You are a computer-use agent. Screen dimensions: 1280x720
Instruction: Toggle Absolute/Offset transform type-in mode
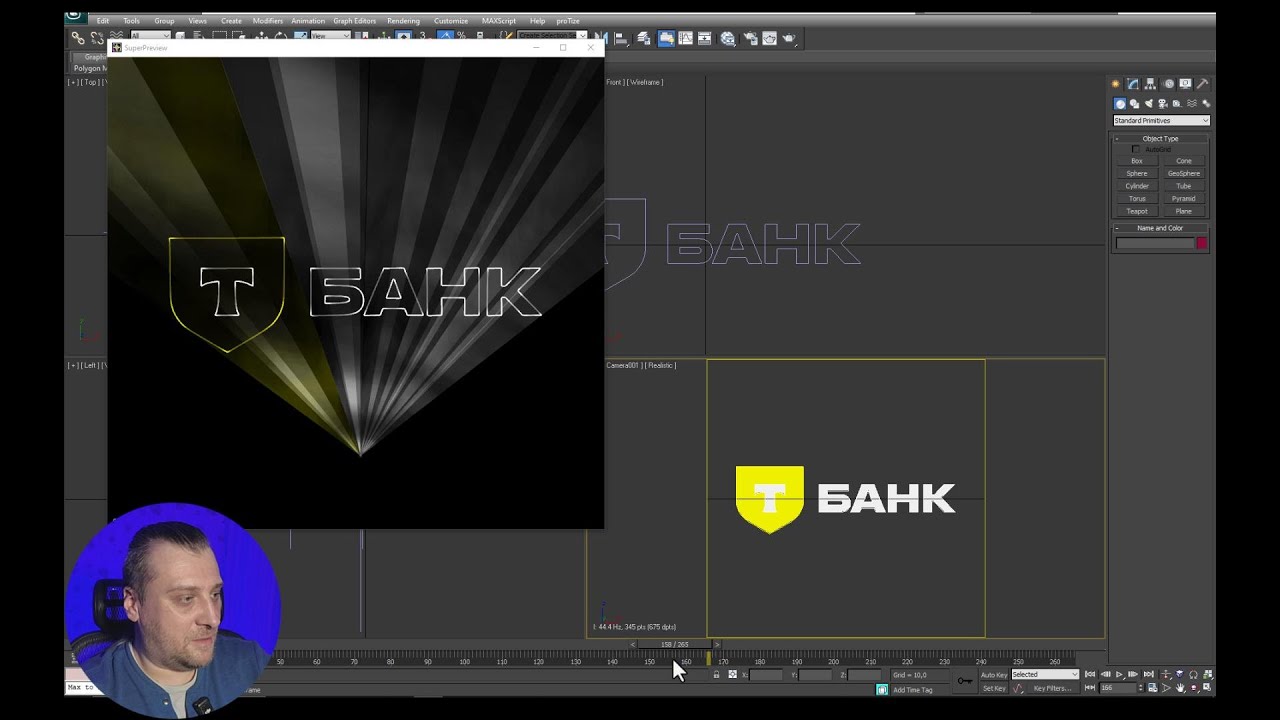point(732,675)
